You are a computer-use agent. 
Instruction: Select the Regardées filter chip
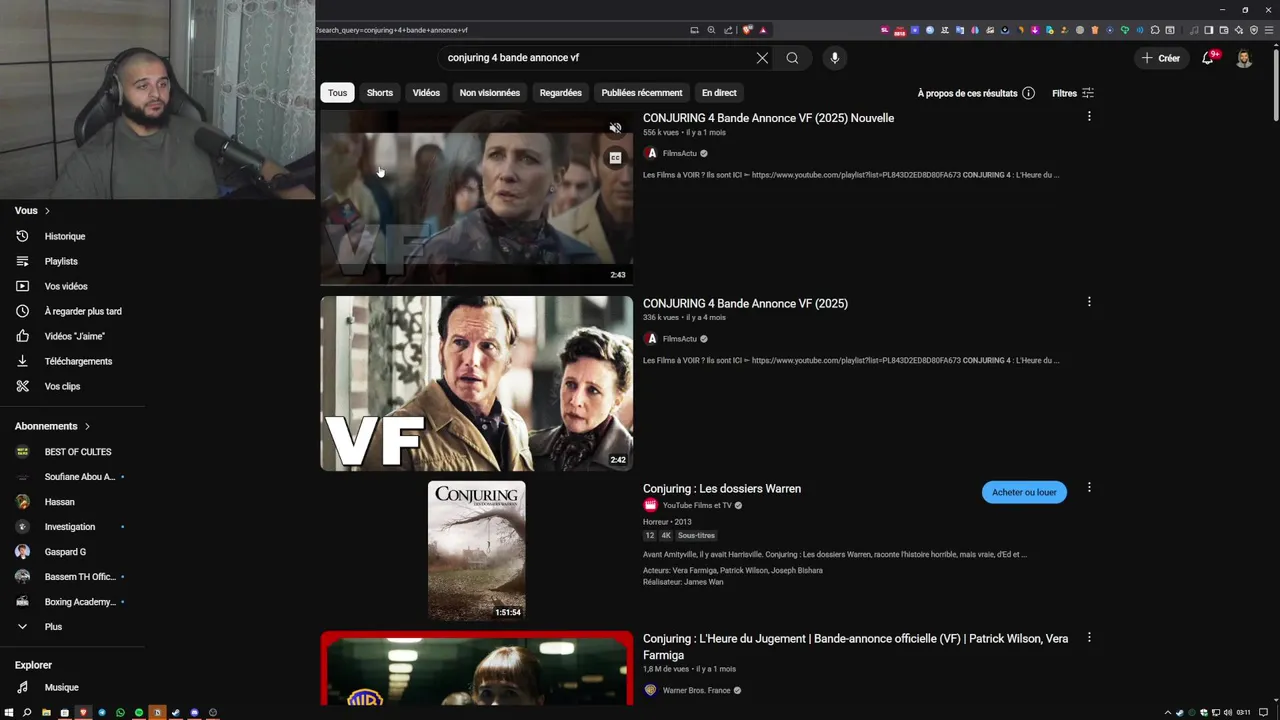(561, 93)
